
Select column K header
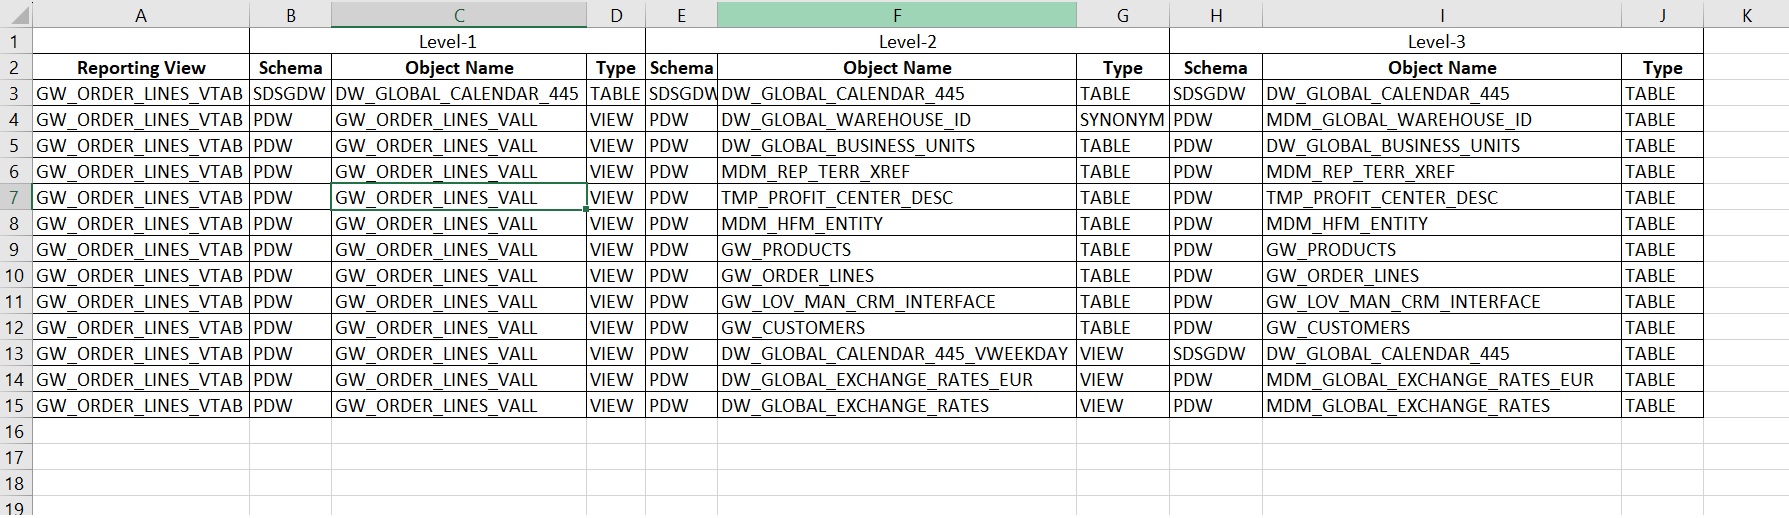coord(1746,15)
